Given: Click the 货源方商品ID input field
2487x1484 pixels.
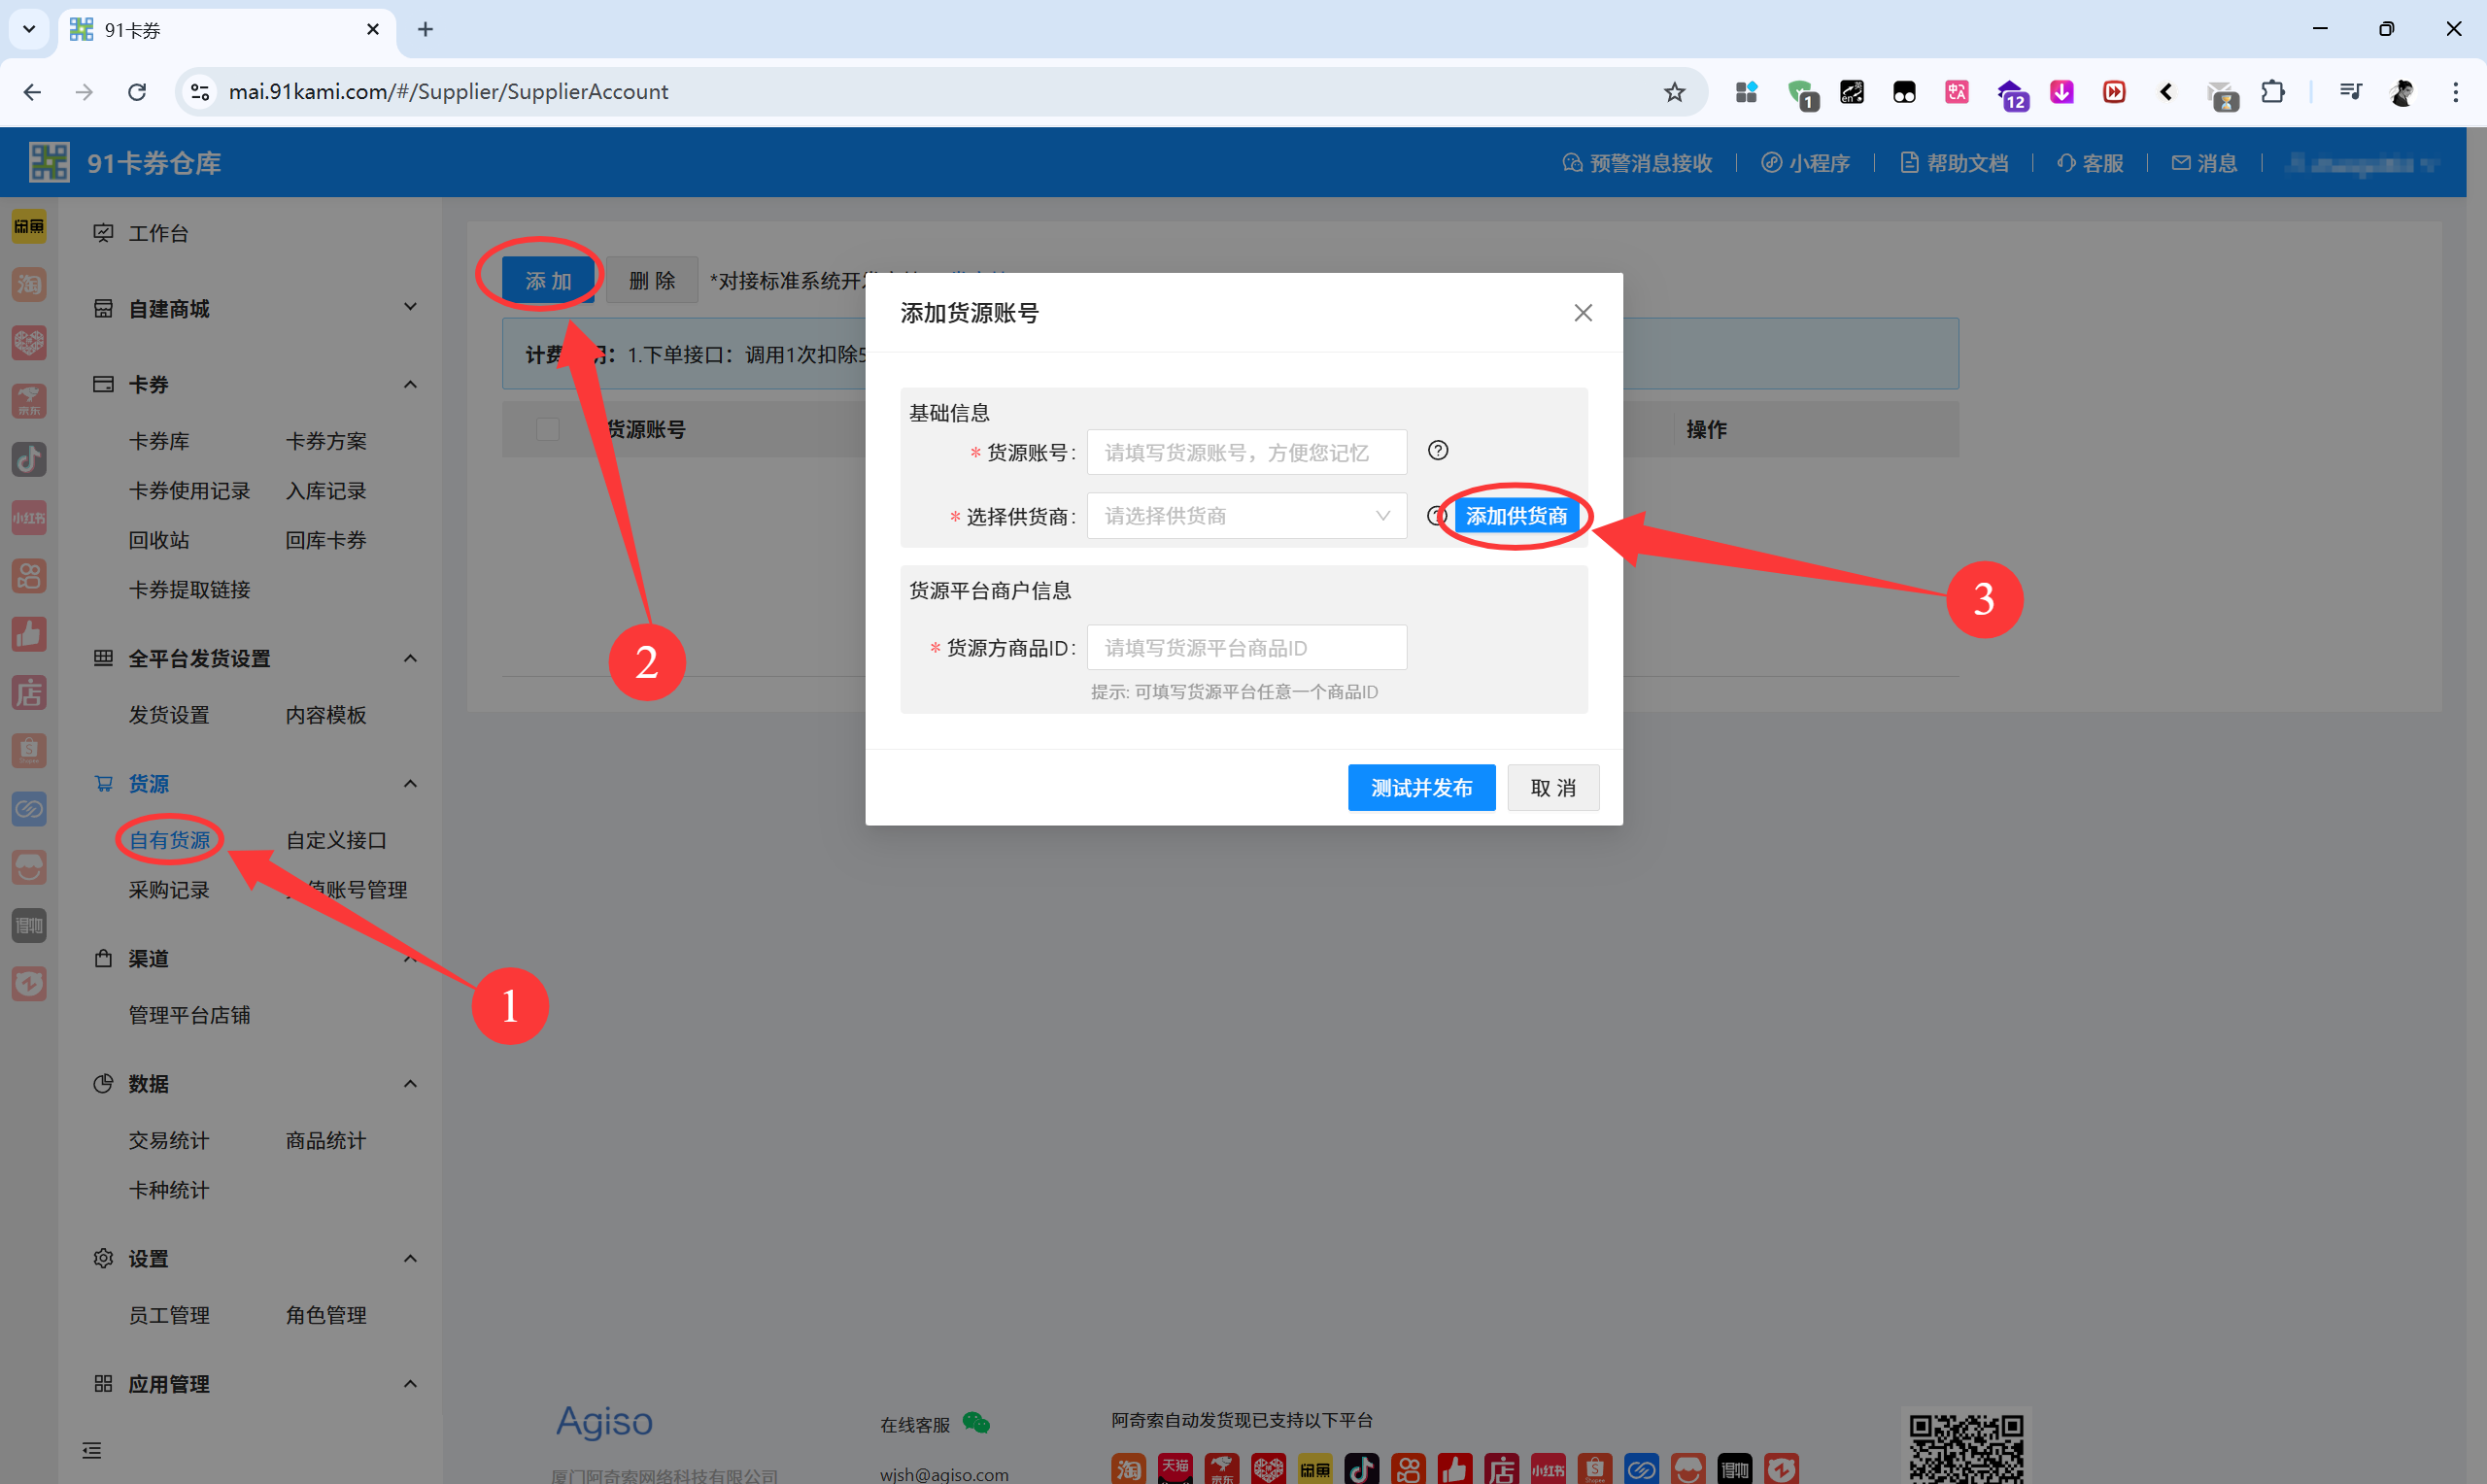Looking at the screenshot, I should 1246,648.
